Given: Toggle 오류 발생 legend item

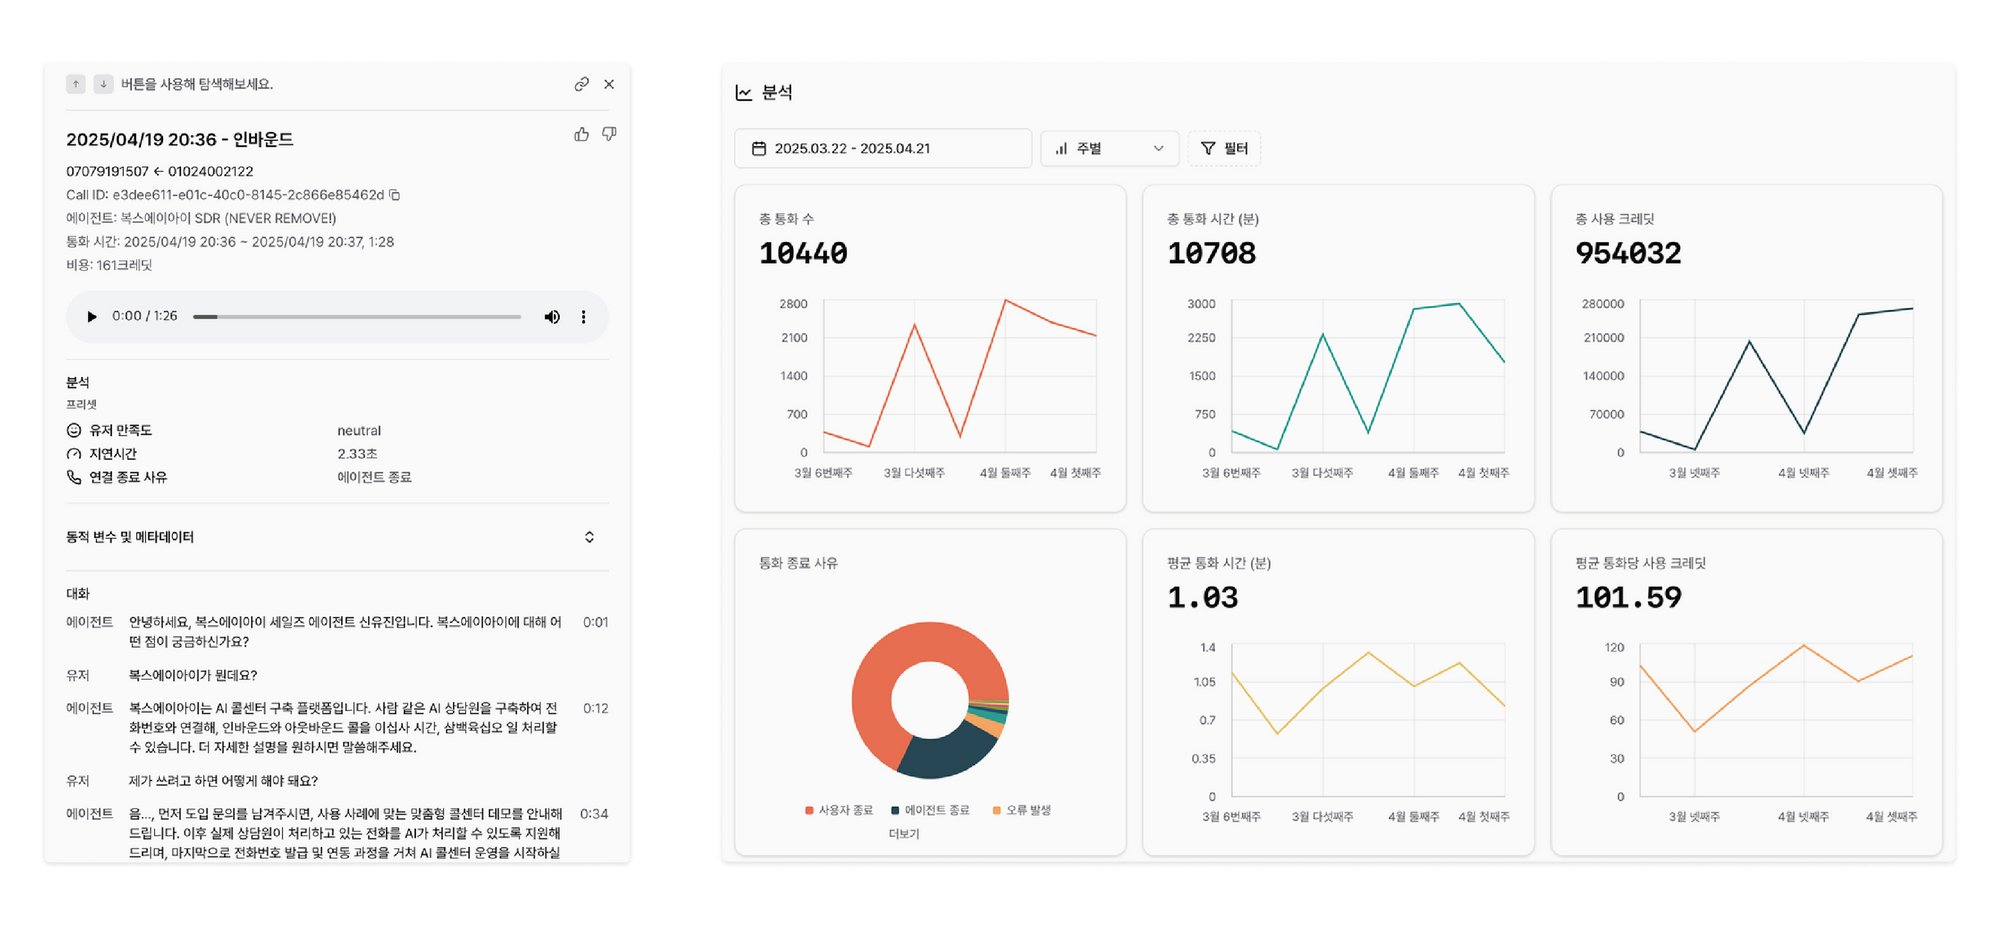Looking at the screenshot, I should click(x=1021, y=810).
